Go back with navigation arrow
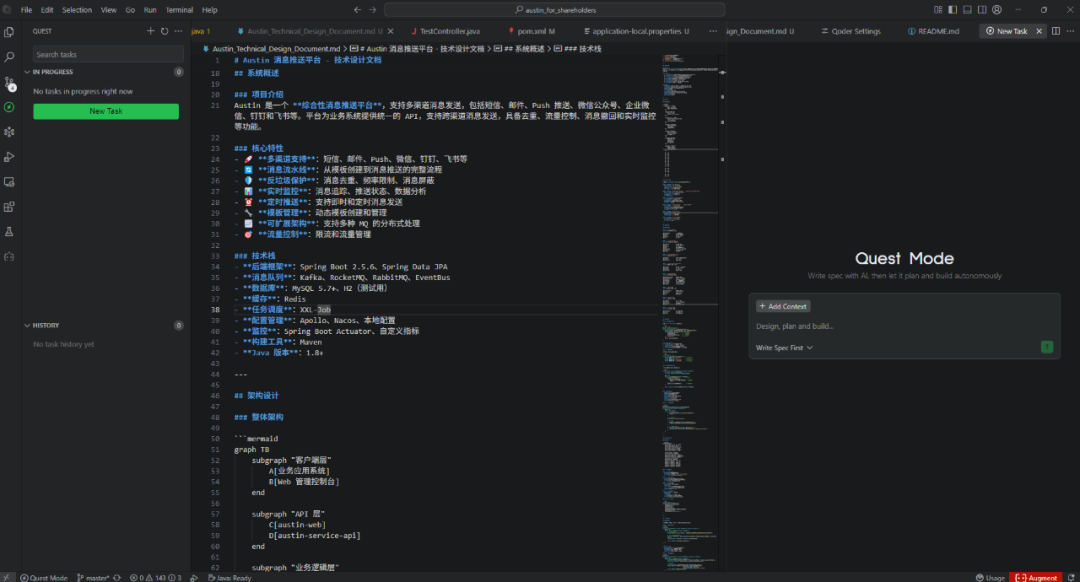This screenshot has height=582, width=1080. [357, 10]
